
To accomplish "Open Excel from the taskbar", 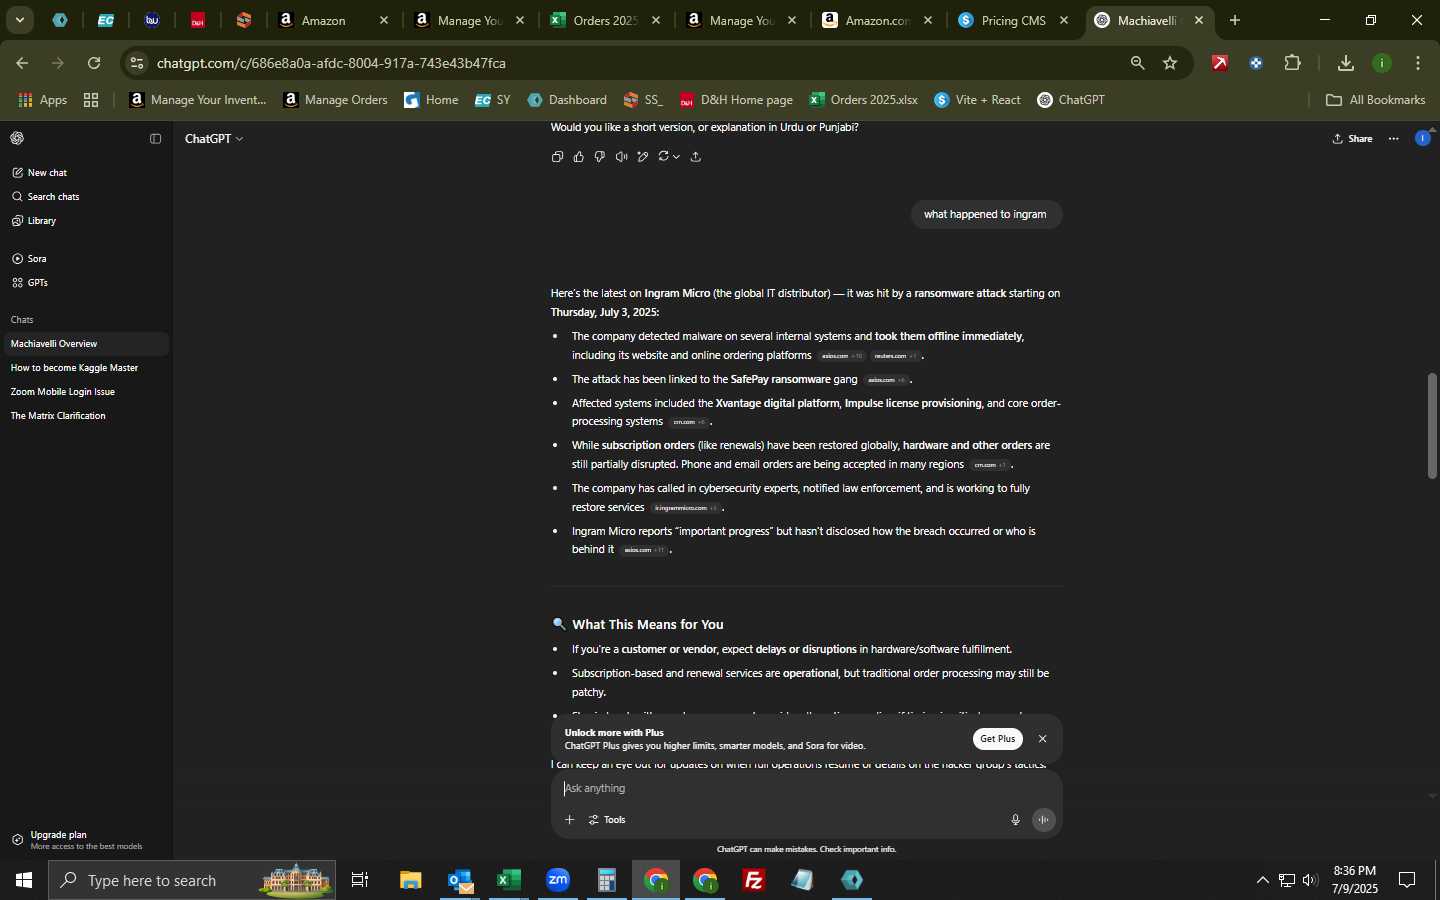I will pyautogui.click(x=509, y=880).
